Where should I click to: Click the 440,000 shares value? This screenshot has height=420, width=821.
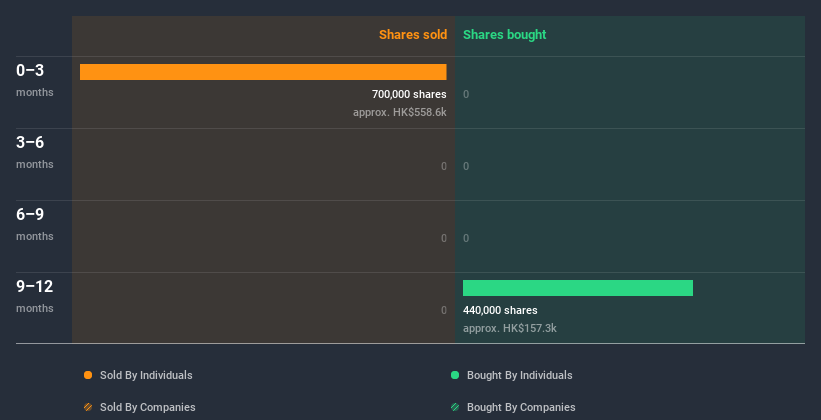[500, 310]
